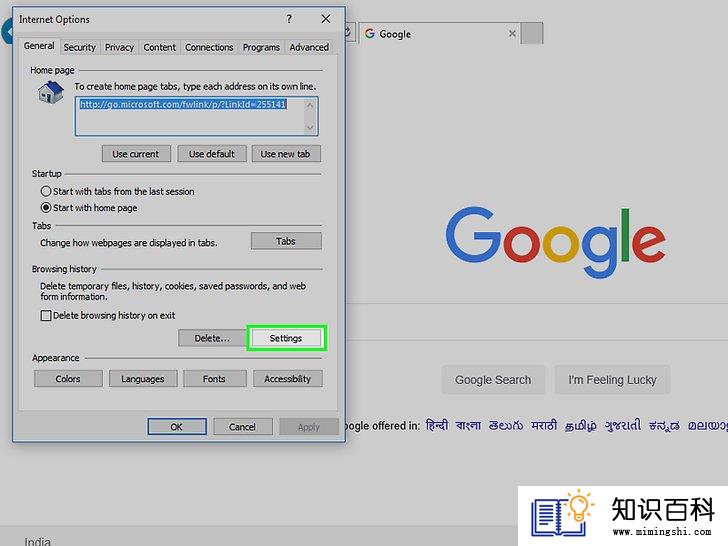Select the Google browser tab
Viewport: 728px width, 546px height.
pos(439,33)
